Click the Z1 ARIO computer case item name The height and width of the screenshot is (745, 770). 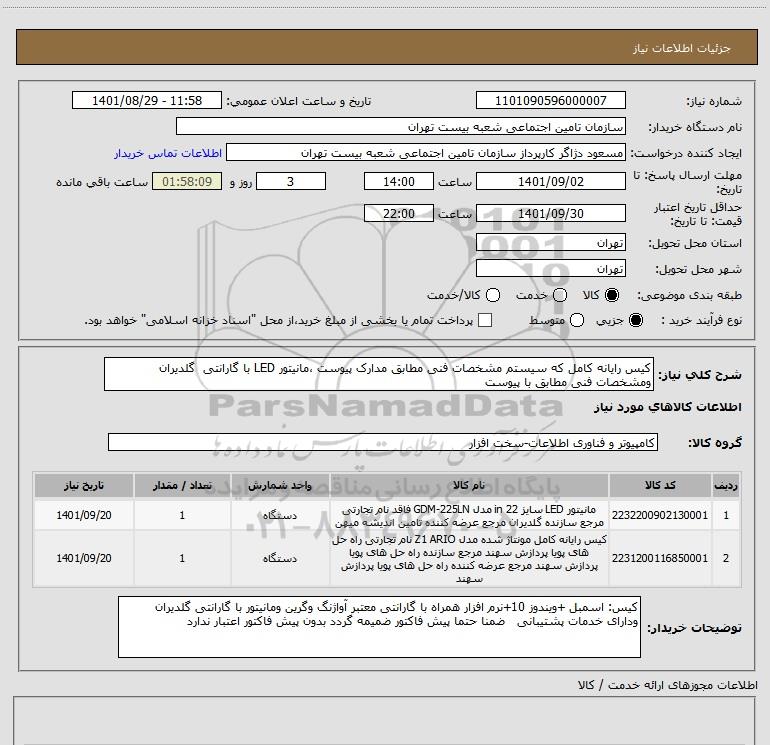[x=469, y=559]
